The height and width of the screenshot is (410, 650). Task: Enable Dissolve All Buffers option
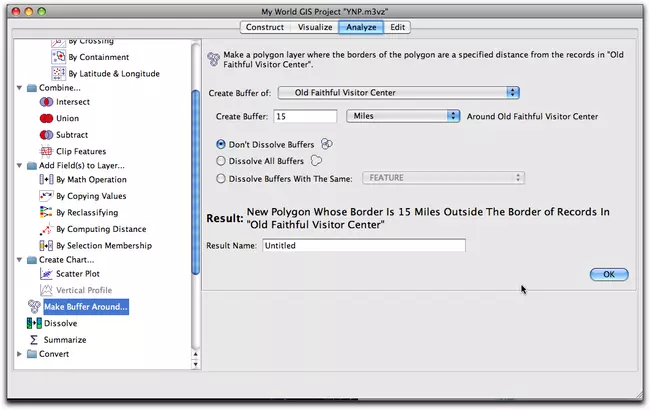coord(221,160)
